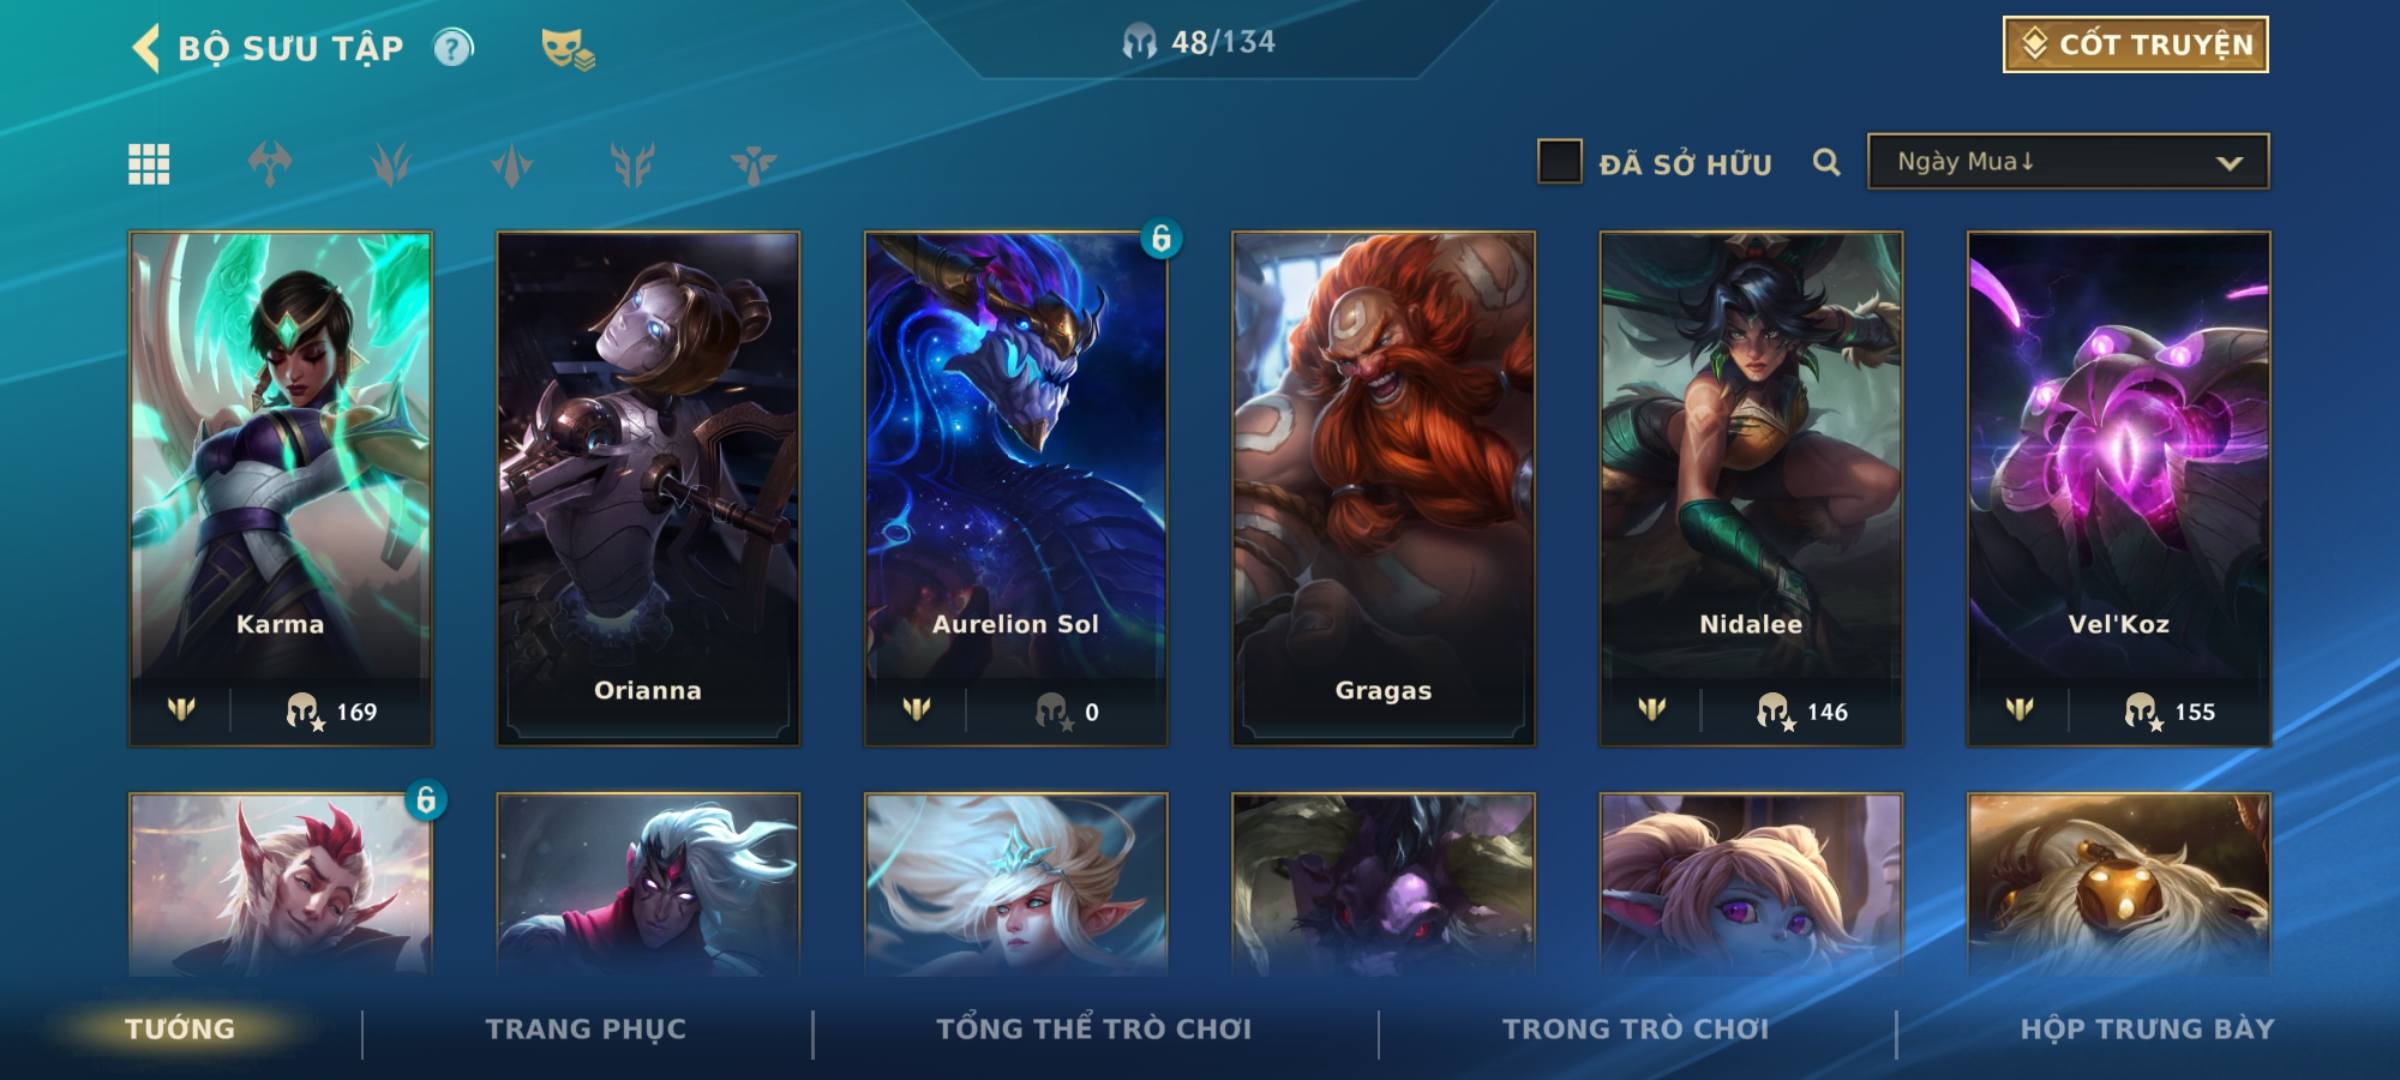Enable the Đã Sở Hữu checkbox
This screenshot has width=2400, height=1080.
click(1559, 161)
